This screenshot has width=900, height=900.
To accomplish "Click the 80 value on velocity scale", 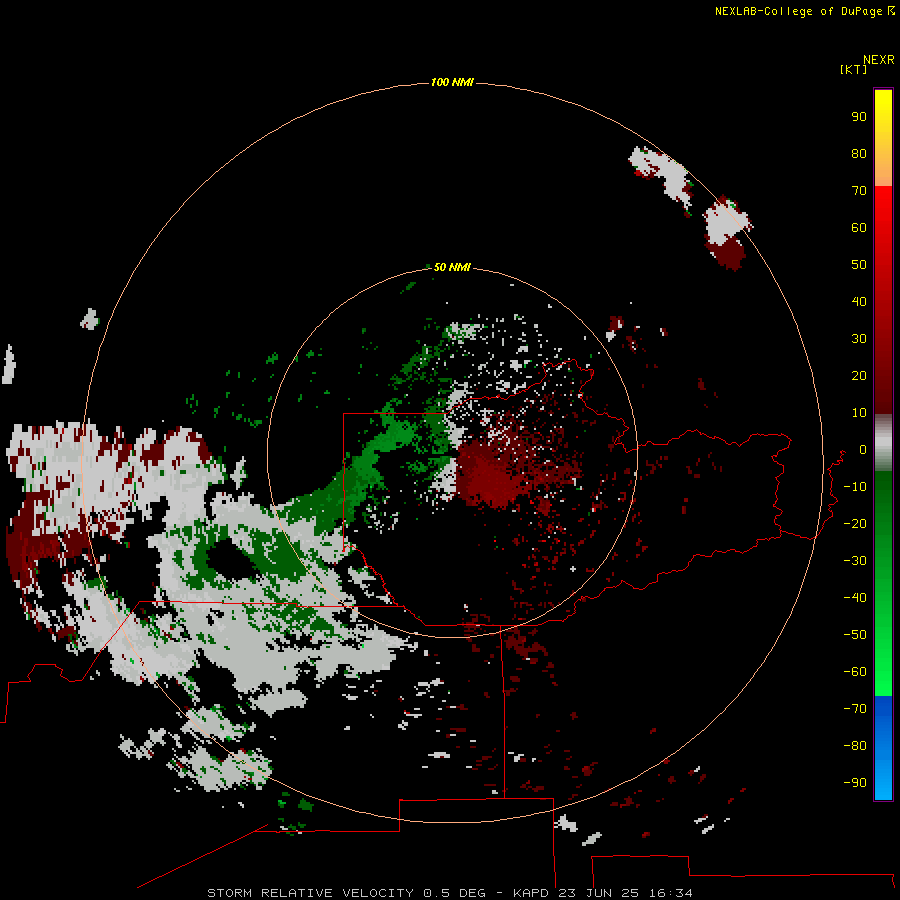I will [859, 153].
